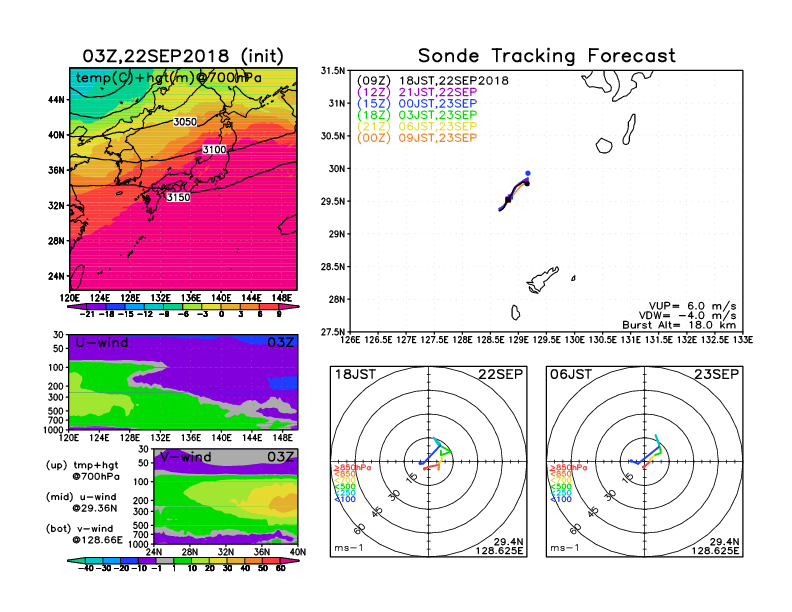Click "29.4N" in the 18JST hodograph

coord(509,542)
